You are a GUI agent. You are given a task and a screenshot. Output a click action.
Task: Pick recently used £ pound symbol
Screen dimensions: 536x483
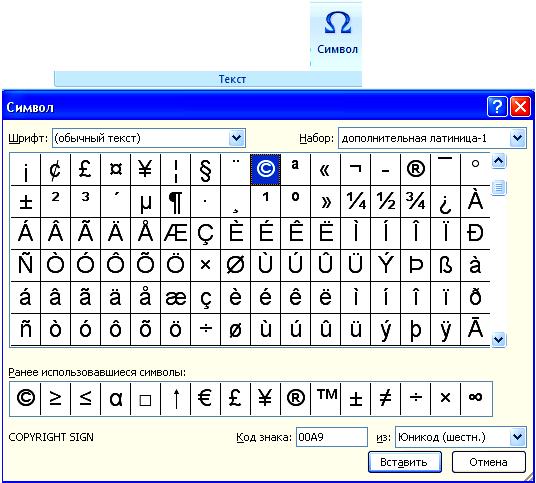[x=236, y=399]
